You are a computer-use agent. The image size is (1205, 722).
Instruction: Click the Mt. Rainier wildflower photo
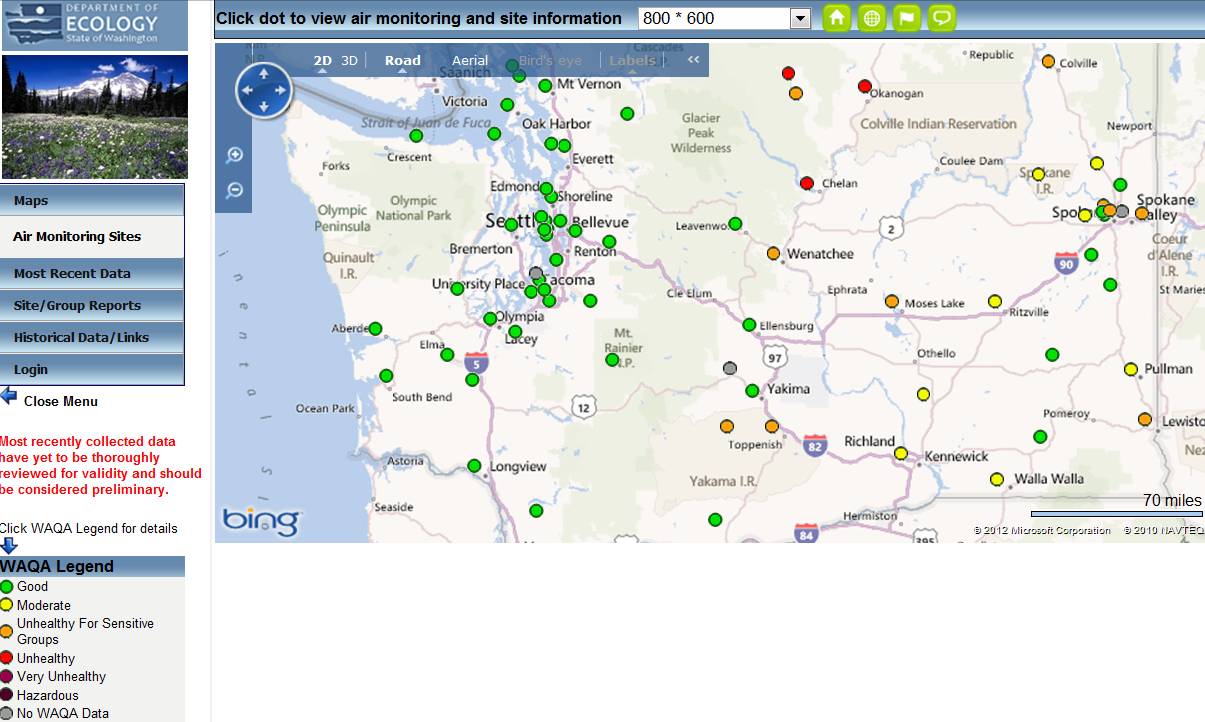(95, 117)
